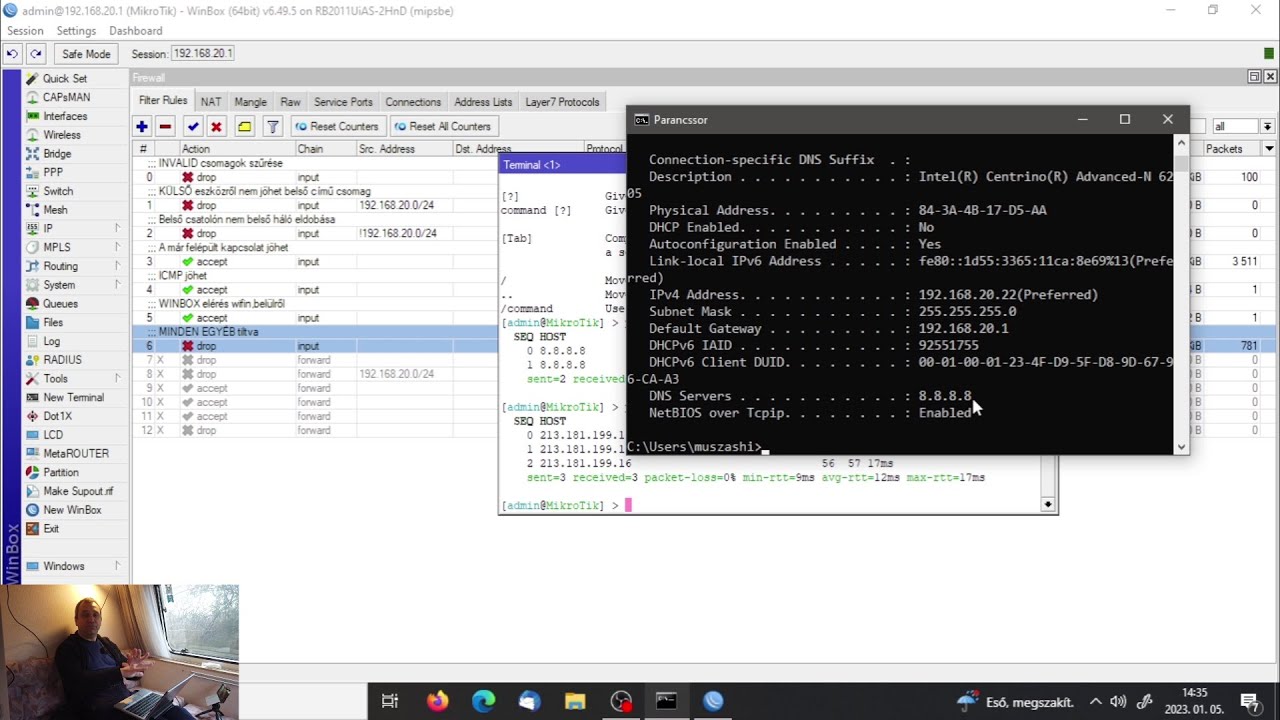This screenshot has height=720, width=1280.
Task: Switch to the Connections tab
Action: (x=413, y=102)
